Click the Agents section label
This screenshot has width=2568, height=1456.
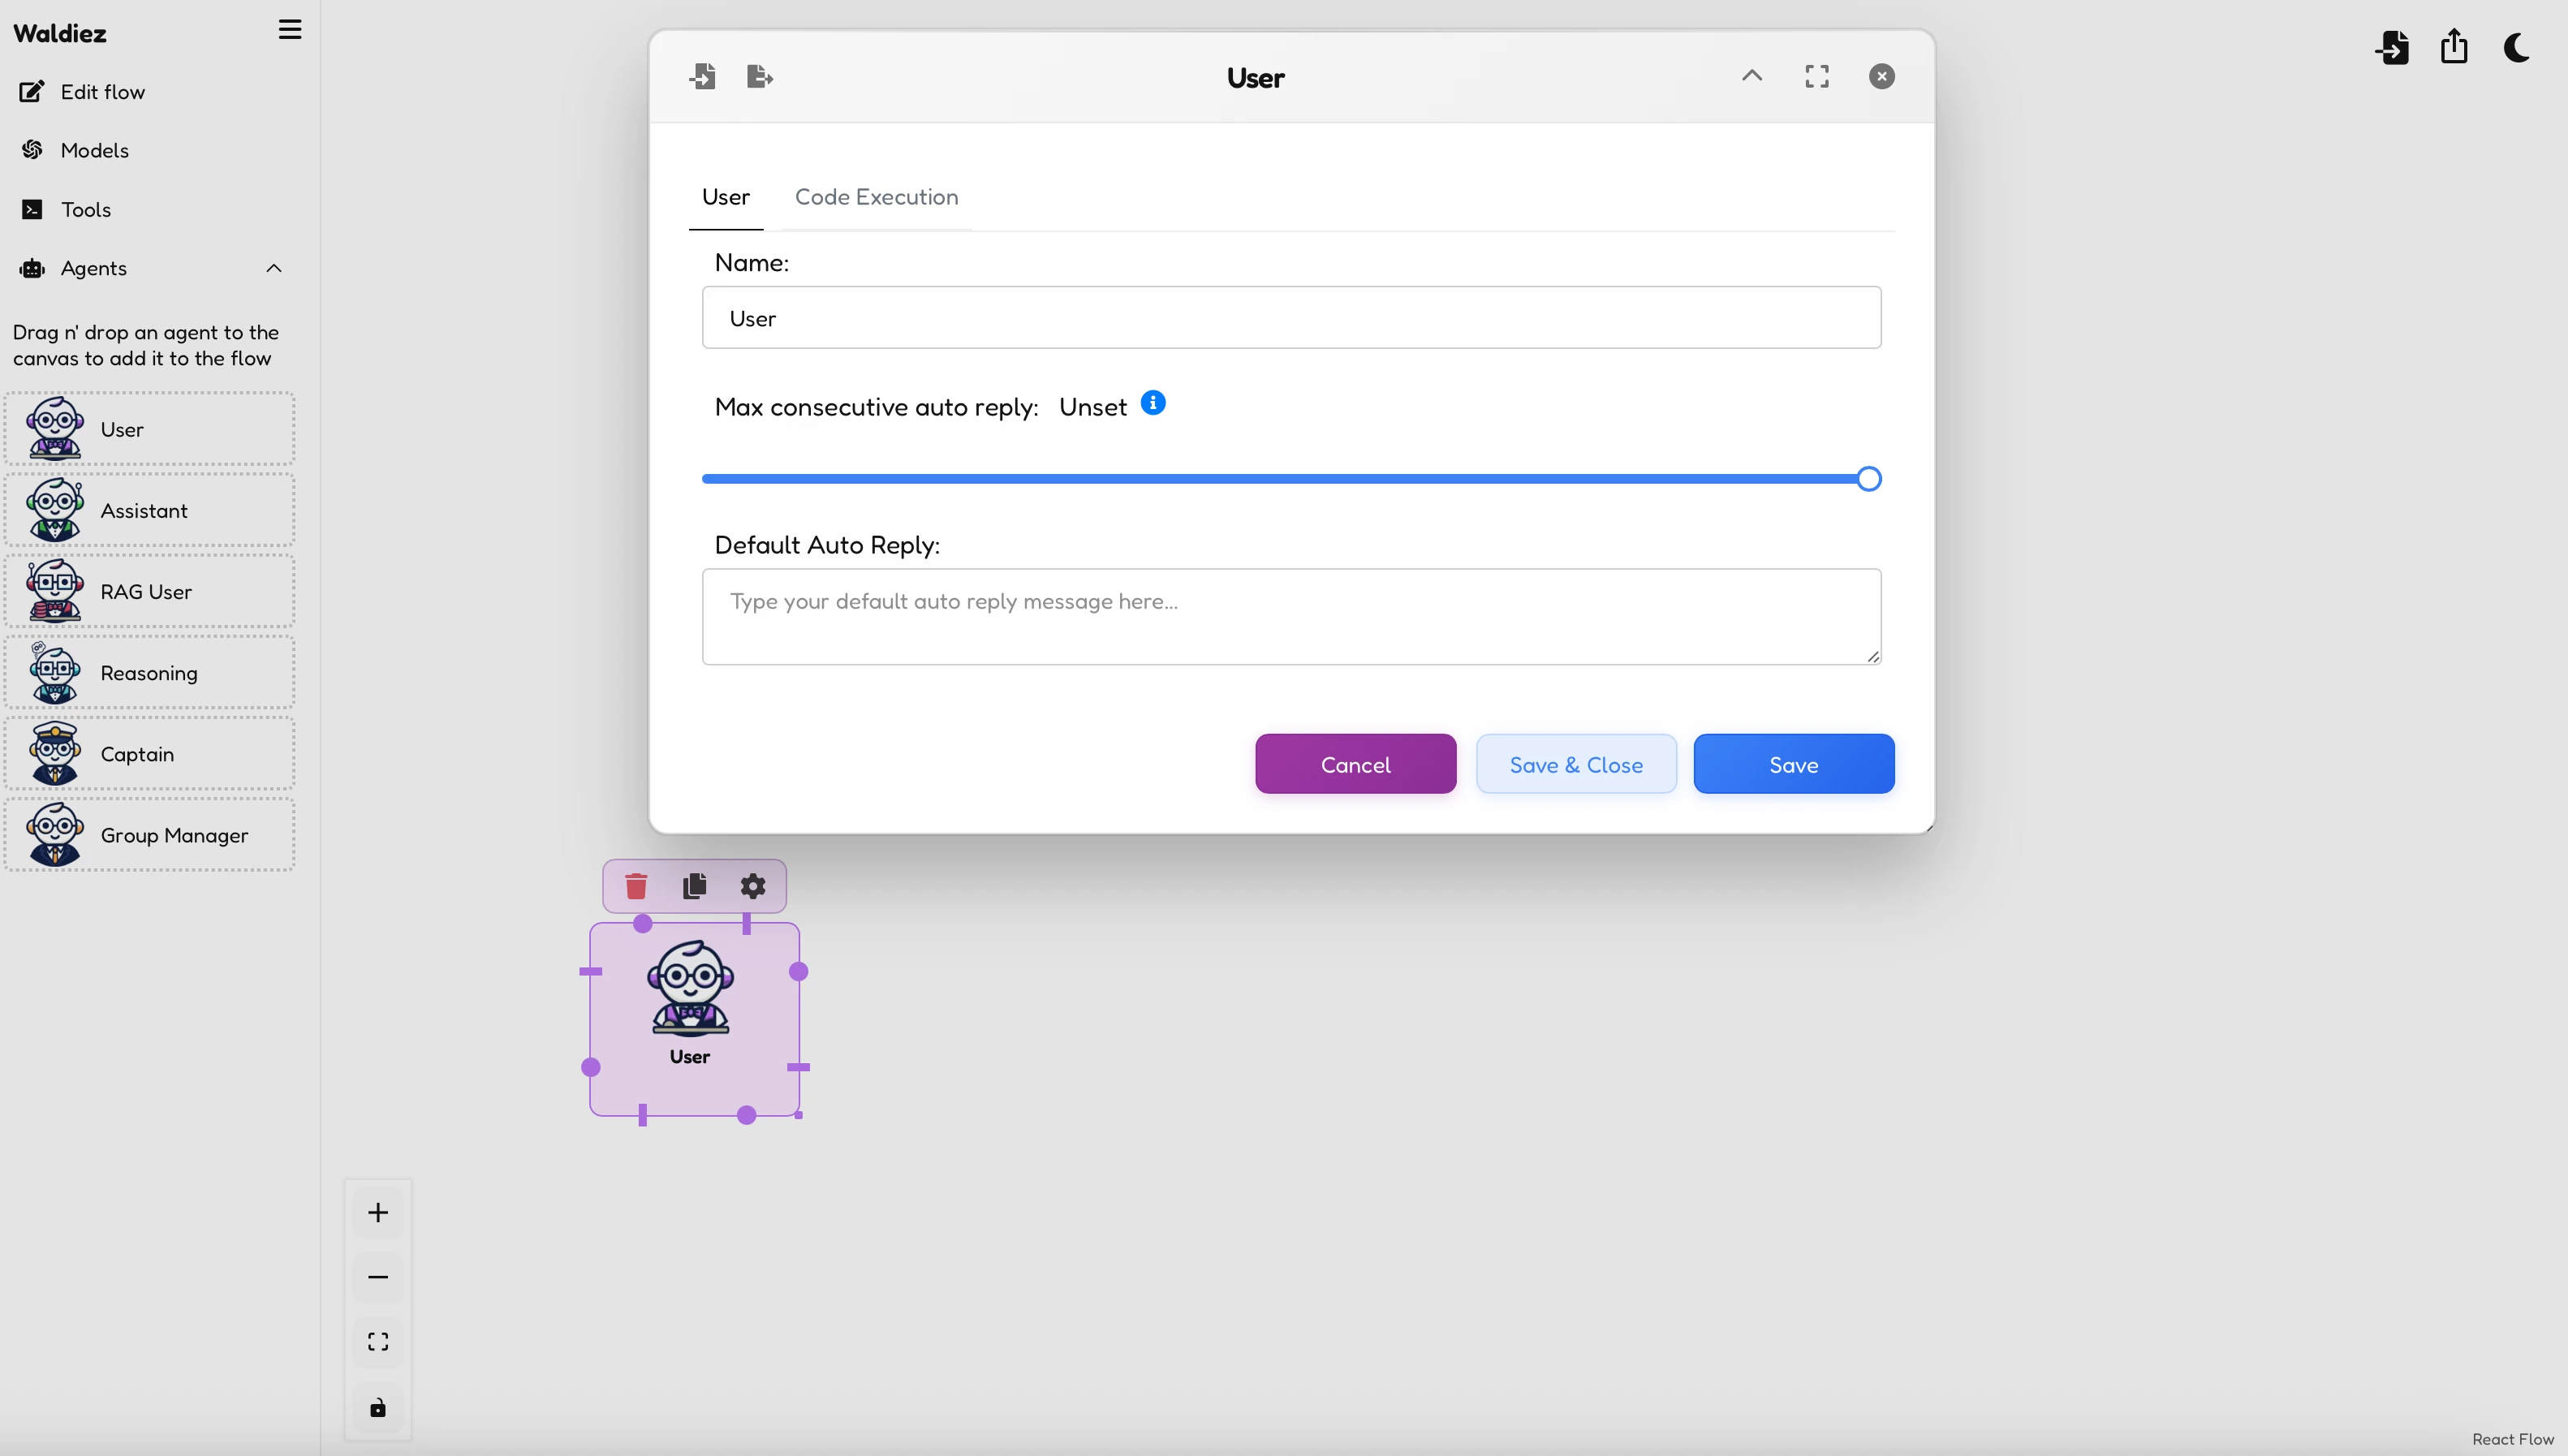tap(93, 268)
